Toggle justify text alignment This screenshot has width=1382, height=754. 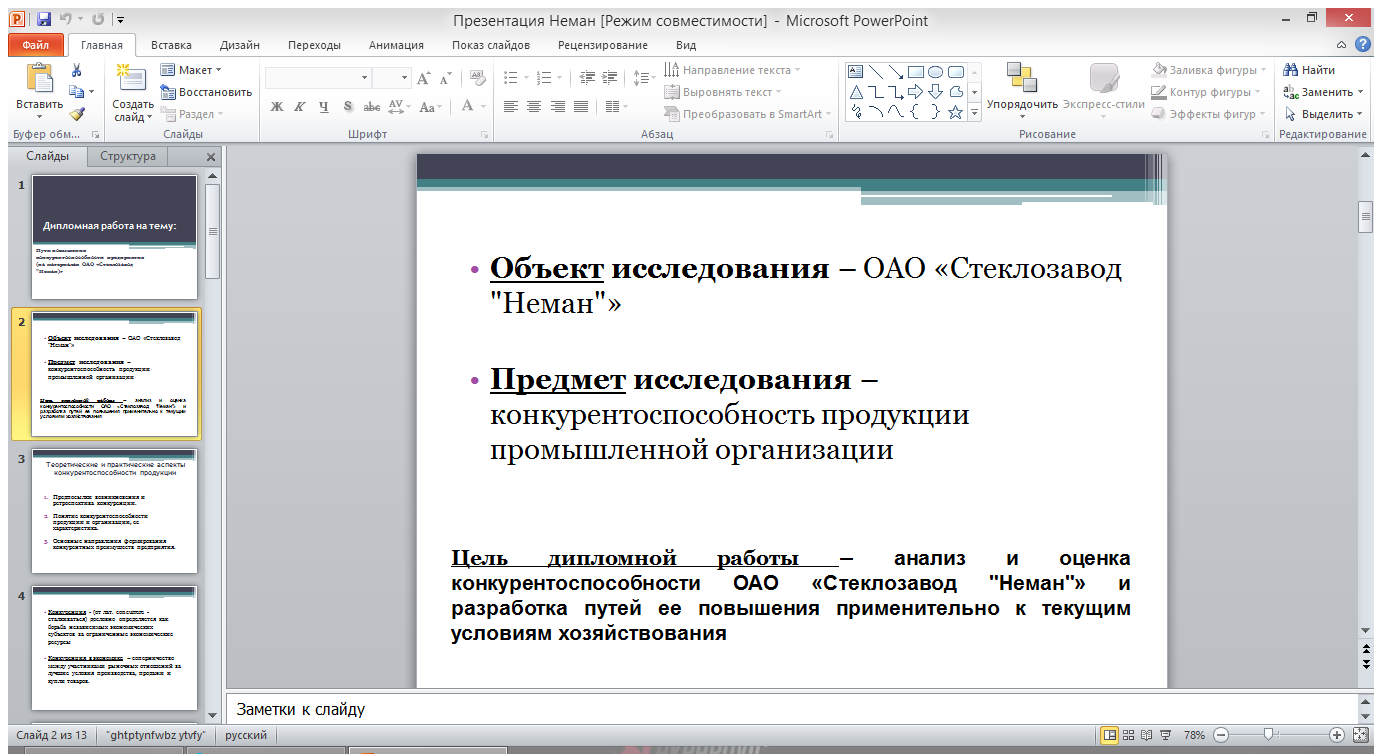point(581,107)
